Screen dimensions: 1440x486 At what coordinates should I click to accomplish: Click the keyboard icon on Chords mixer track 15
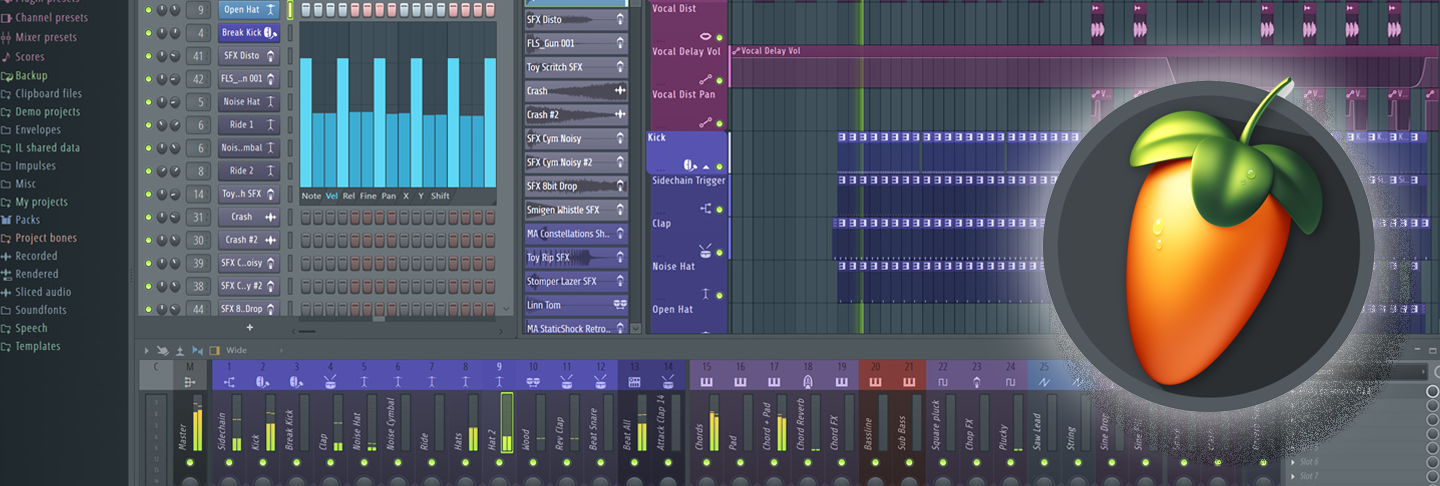click(x=706, y=382)
